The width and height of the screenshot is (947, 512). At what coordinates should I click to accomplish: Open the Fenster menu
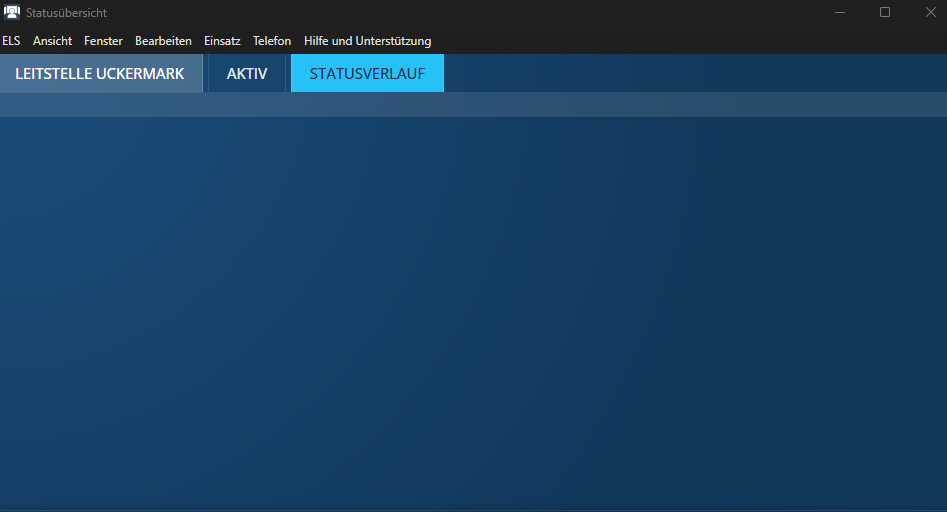pyautogui.click(x=103, y=41)
